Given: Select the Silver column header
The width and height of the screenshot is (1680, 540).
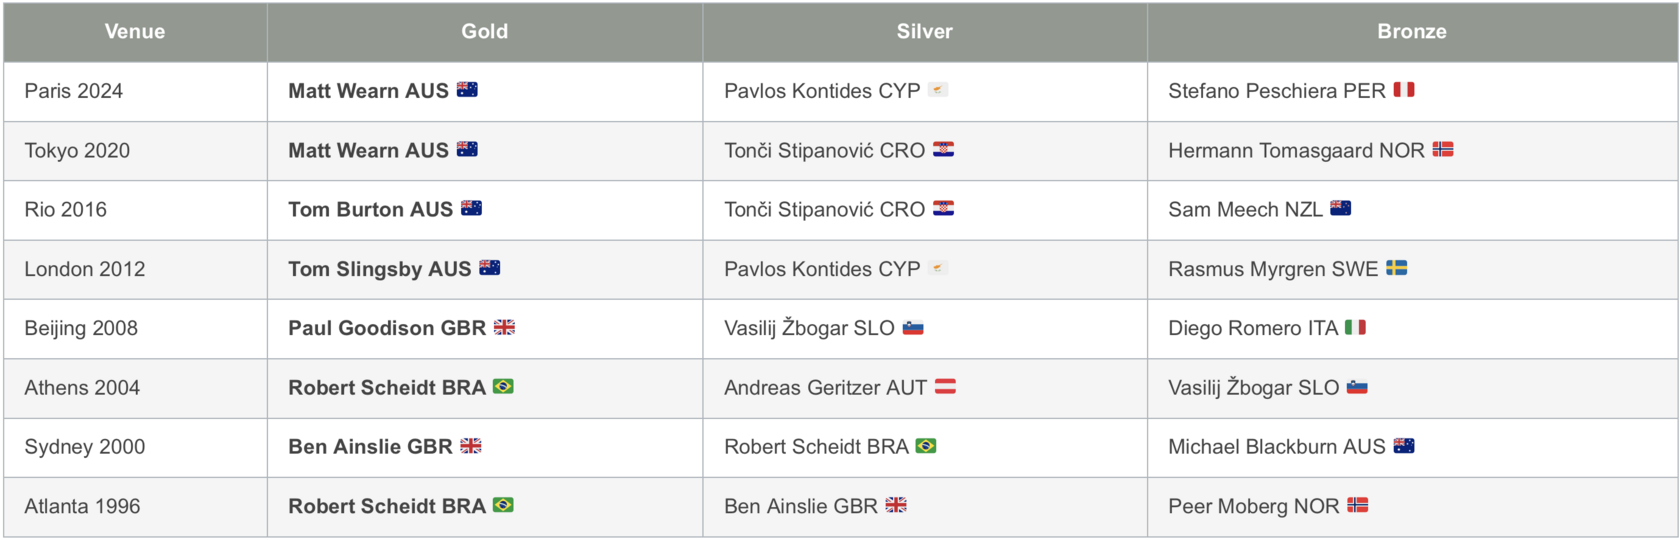Looking at the screenshot, I should coord(925,32).
